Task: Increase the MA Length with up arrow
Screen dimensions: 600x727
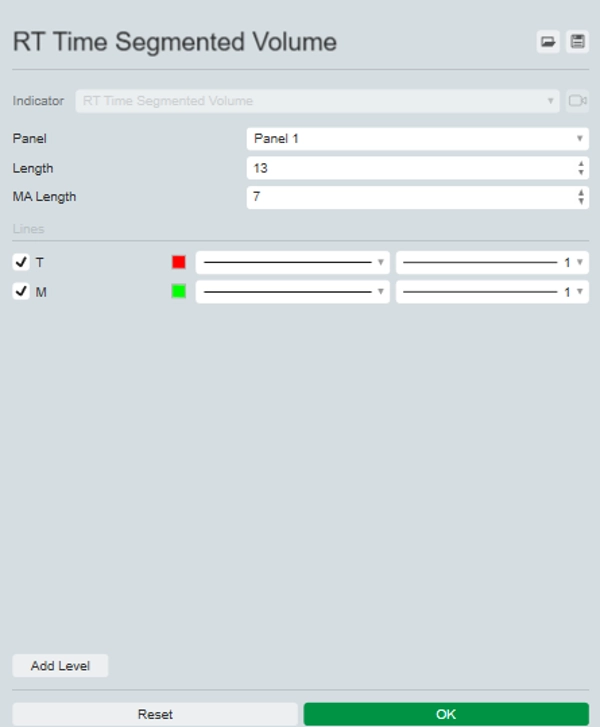Action: (581, 192)
